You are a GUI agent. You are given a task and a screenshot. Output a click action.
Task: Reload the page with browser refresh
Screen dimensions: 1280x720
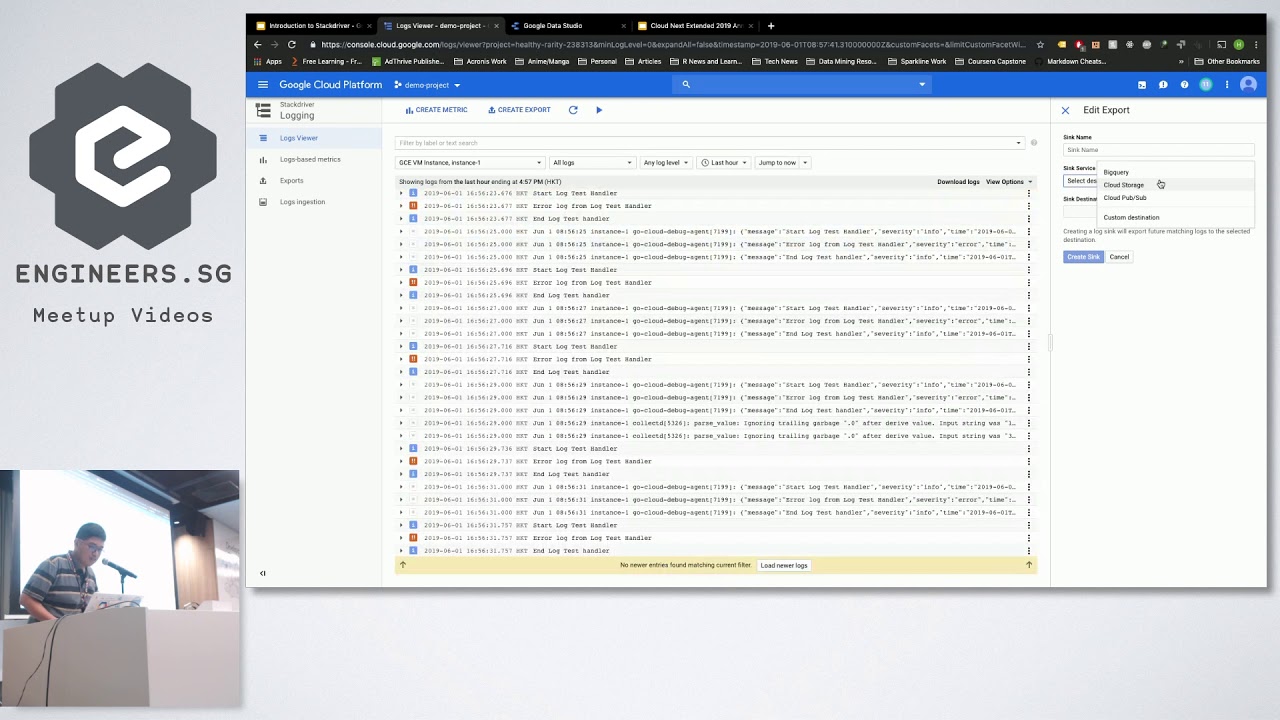coord(292,45)
